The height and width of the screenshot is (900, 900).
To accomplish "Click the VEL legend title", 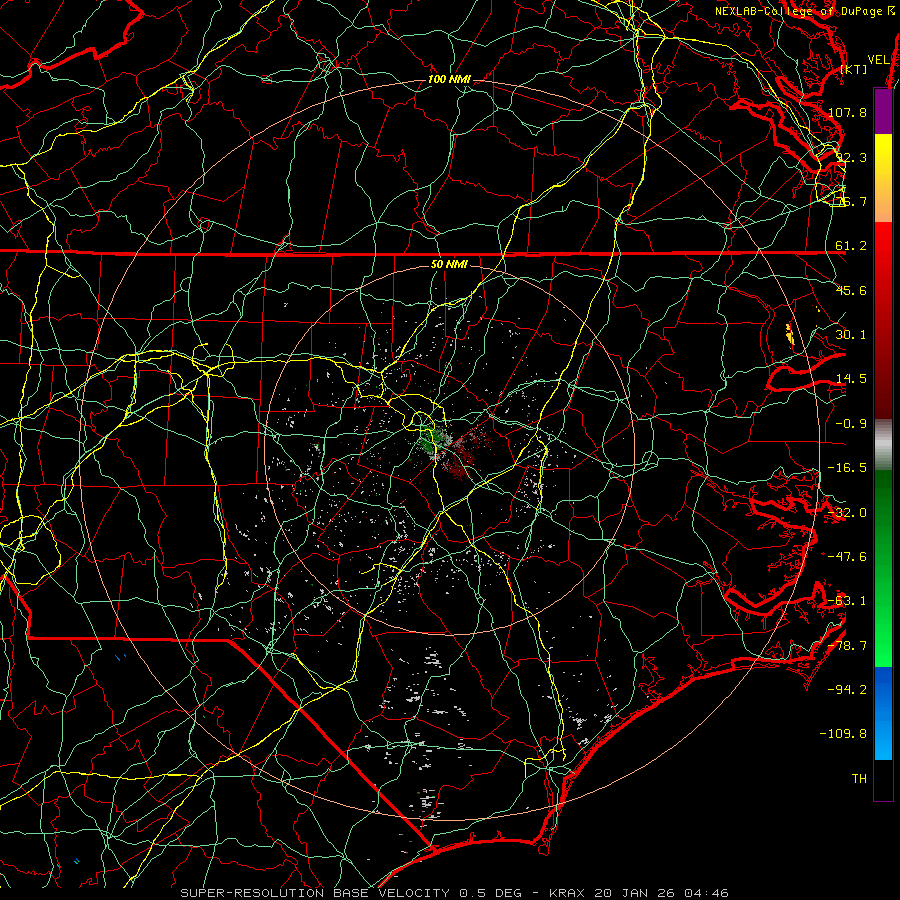I will pos(878,60).
